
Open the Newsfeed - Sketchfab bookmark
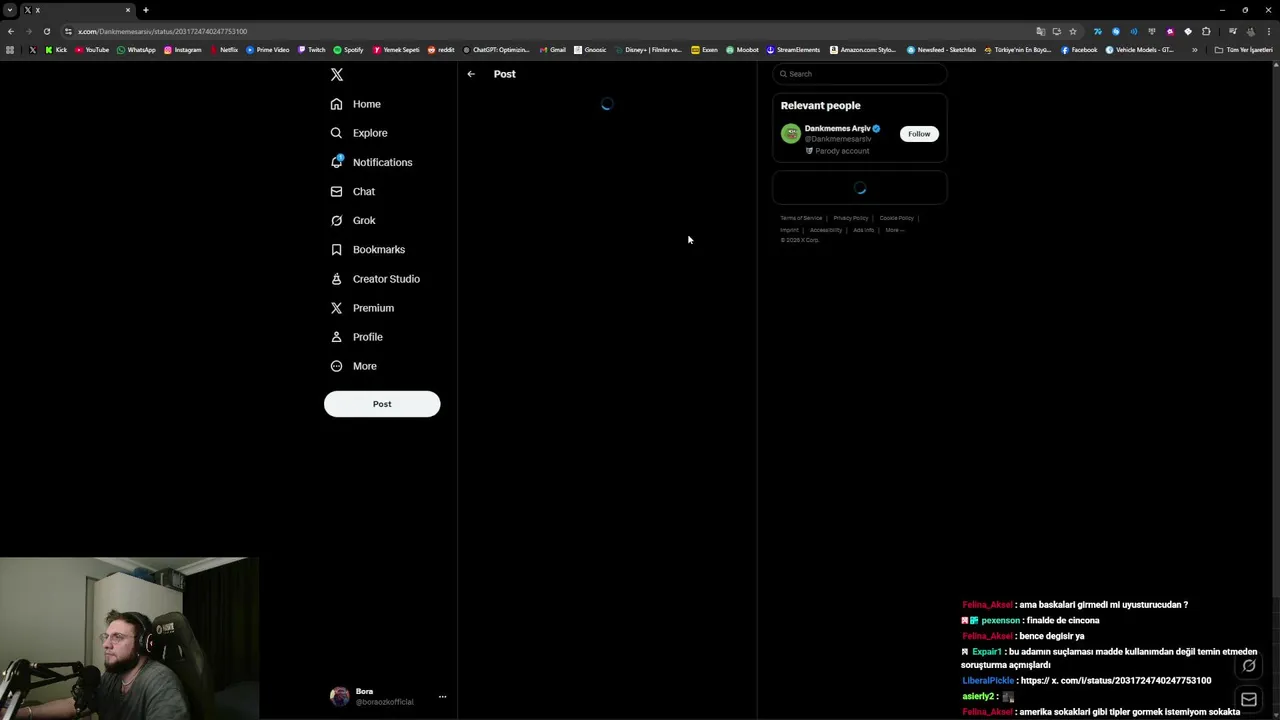click(x=941, y=50)
